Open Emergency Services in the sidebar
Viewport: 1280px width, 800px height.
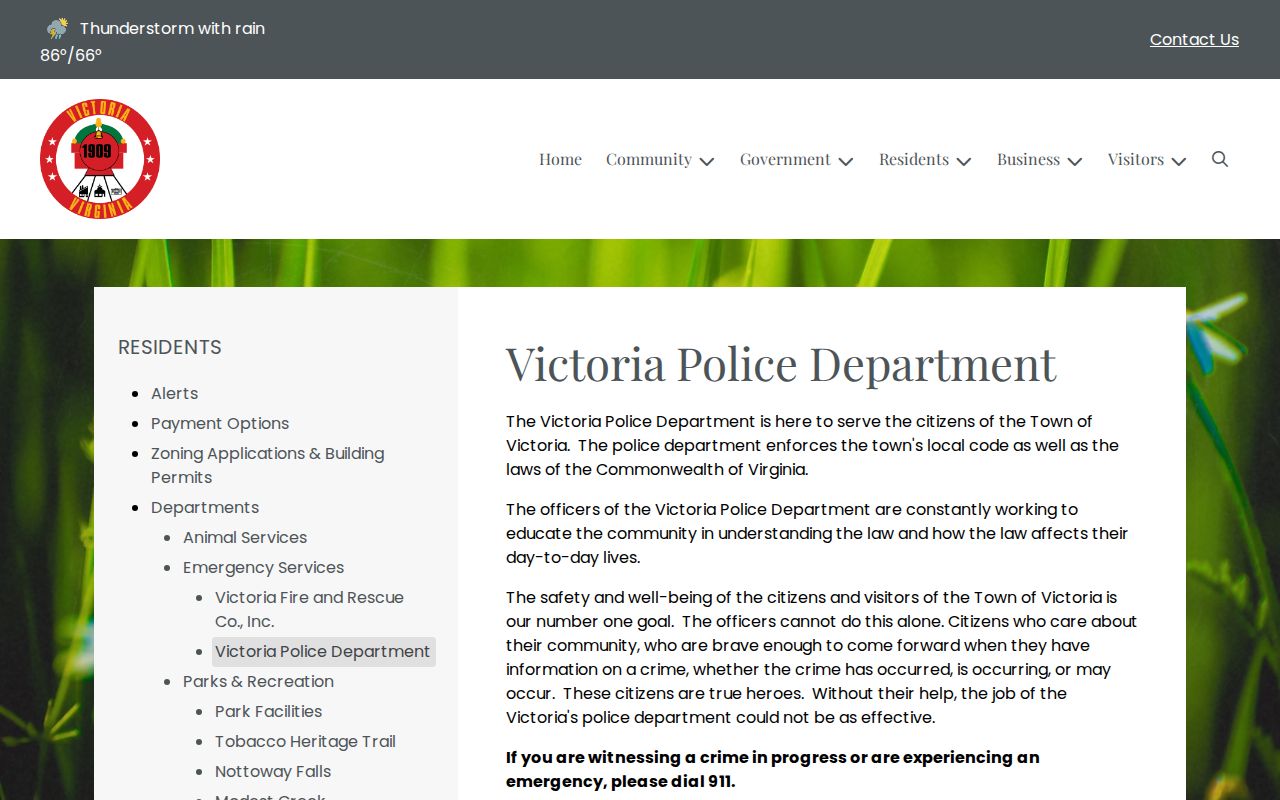(263, 567)
